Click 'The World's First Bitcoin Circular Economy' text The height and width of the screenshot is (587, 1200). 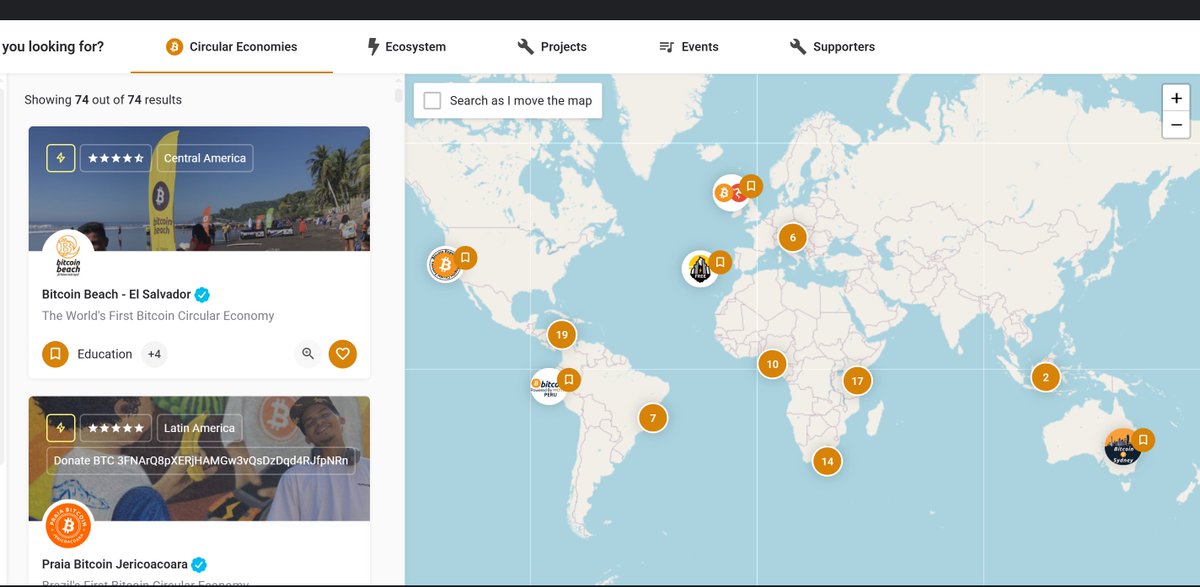tap(158, 316)
